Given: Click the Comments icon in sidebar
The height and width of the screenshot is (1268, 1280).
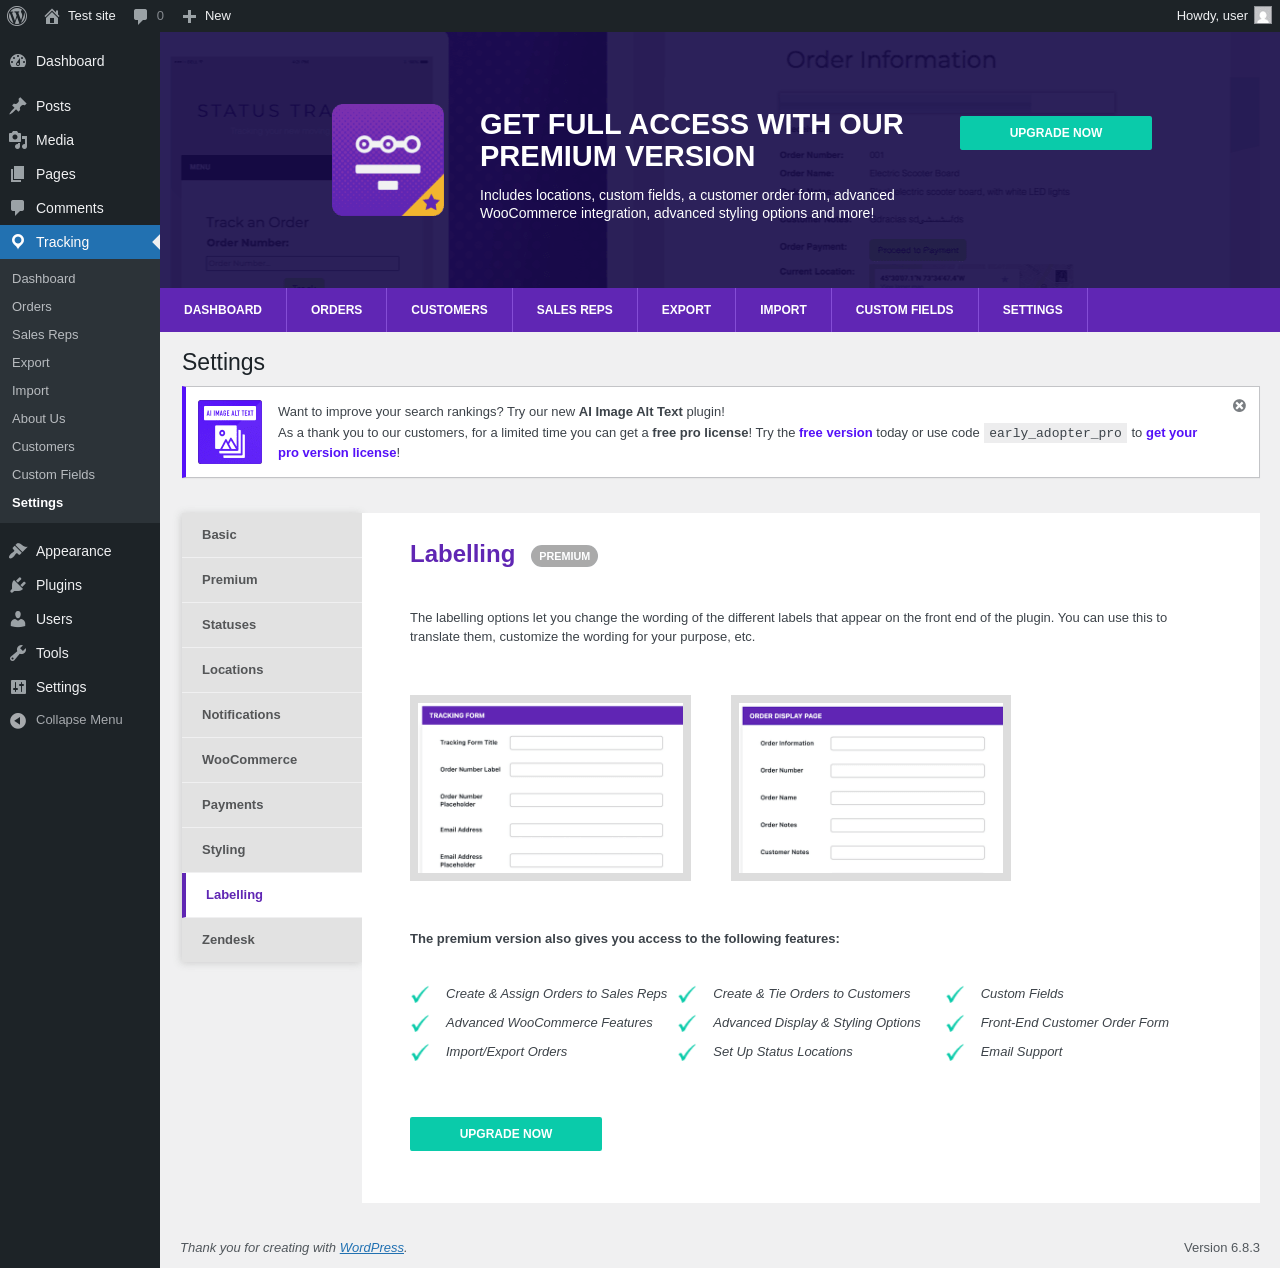Looking at the screenshot, I should (18, 208).
